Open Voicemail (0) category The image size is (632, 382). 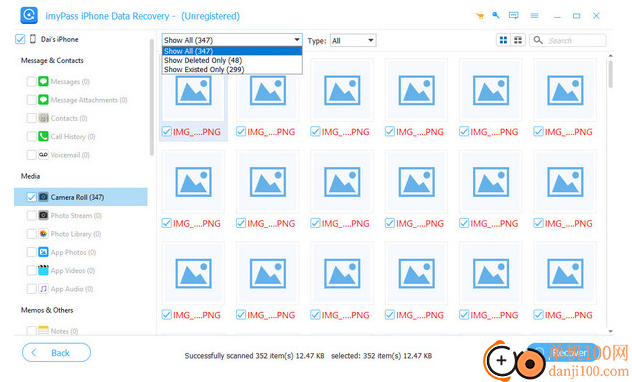click(70, 155)
